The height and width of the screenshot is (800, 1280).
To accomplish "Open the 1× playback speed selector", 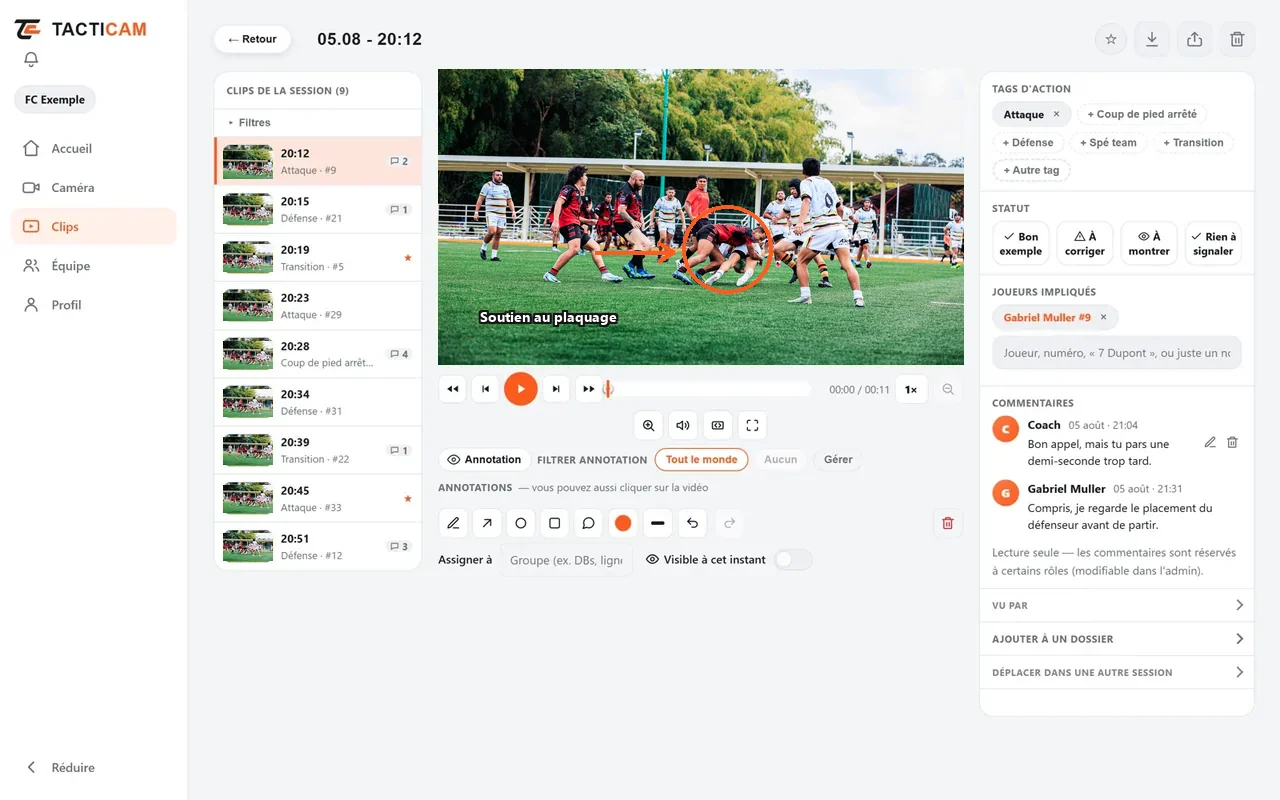I will coord(911,389).
